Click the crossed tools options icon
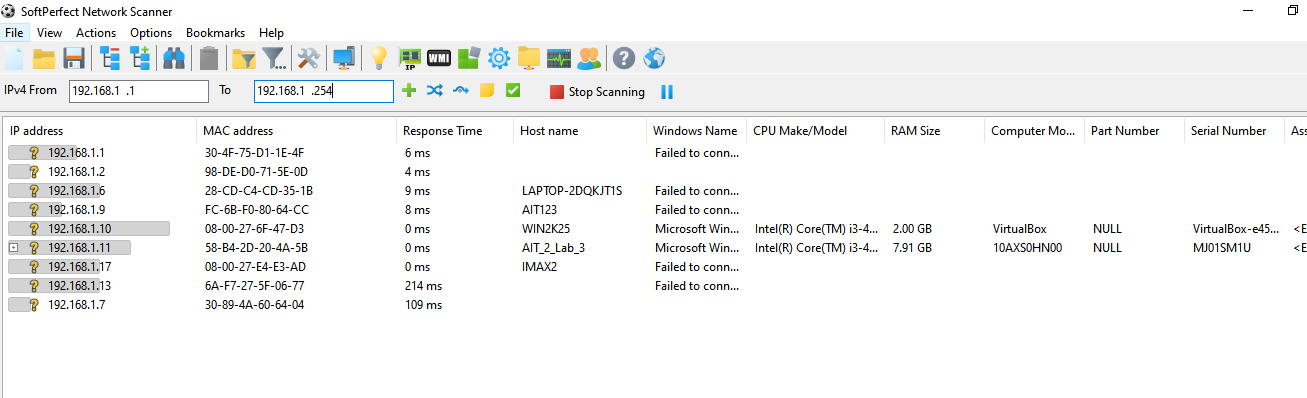This screenshot has height=398, width=1307. tap(309, 58)
